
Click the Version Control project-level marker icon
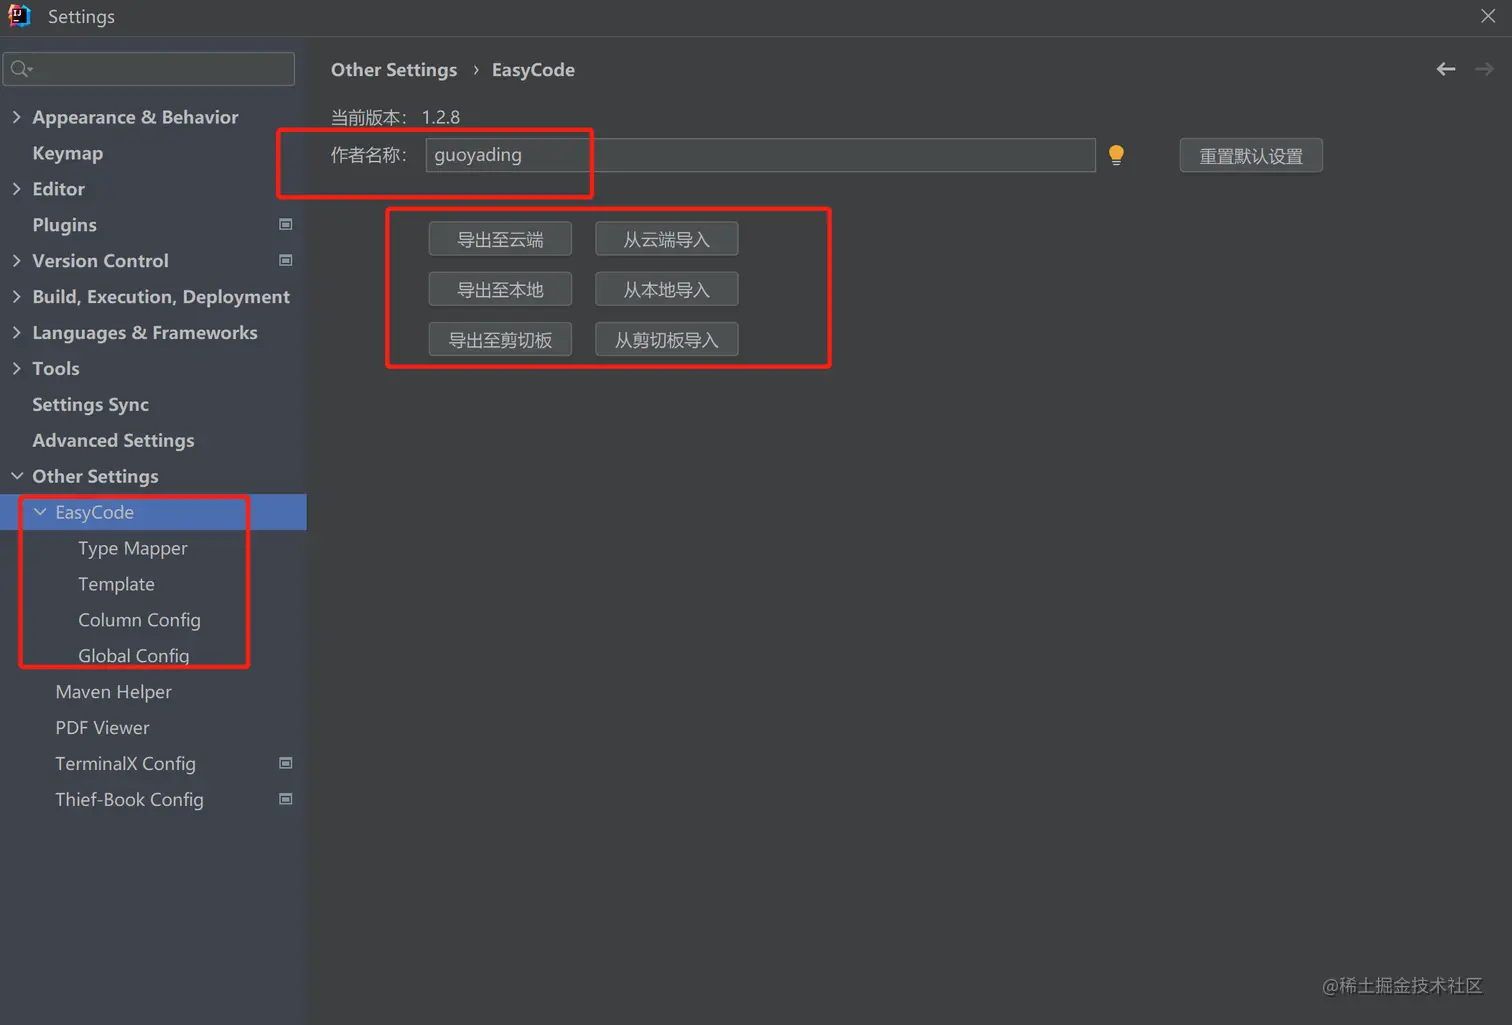pos(285,261)
